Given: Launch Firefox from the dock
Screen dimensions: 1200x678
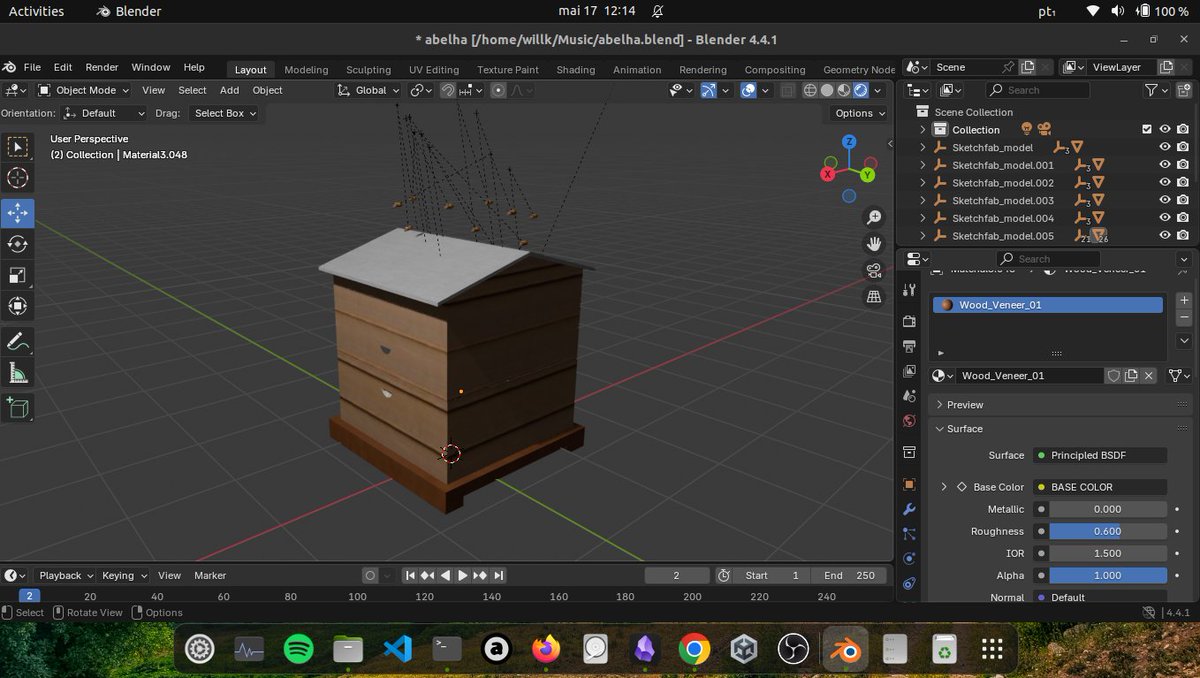Looking at the screenshot, I should click(x=546, y=650).
